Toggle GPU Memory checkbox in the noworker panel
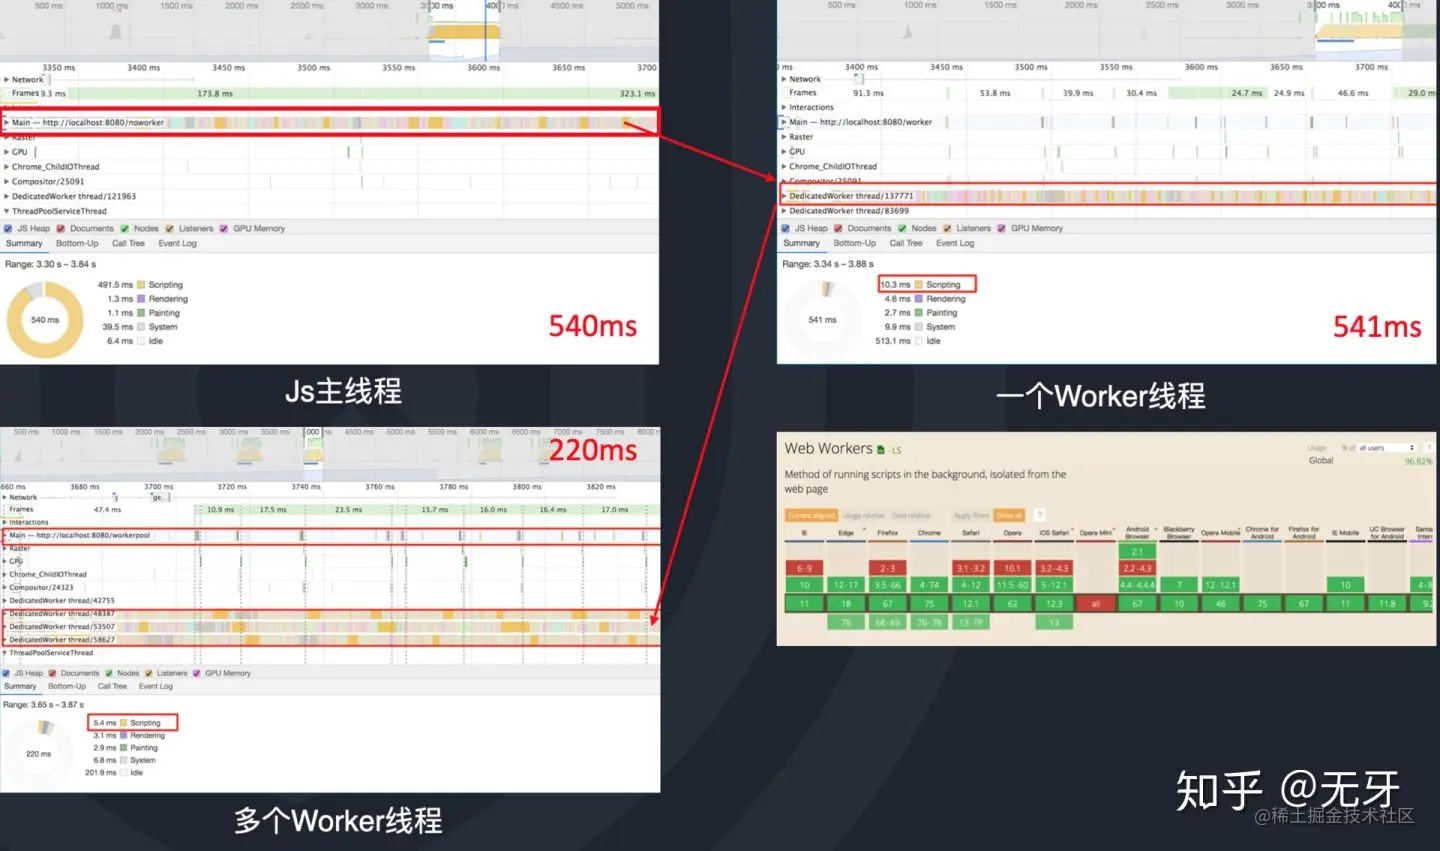Viewport: 1440px width, 851px height. [x=224, y=228]
